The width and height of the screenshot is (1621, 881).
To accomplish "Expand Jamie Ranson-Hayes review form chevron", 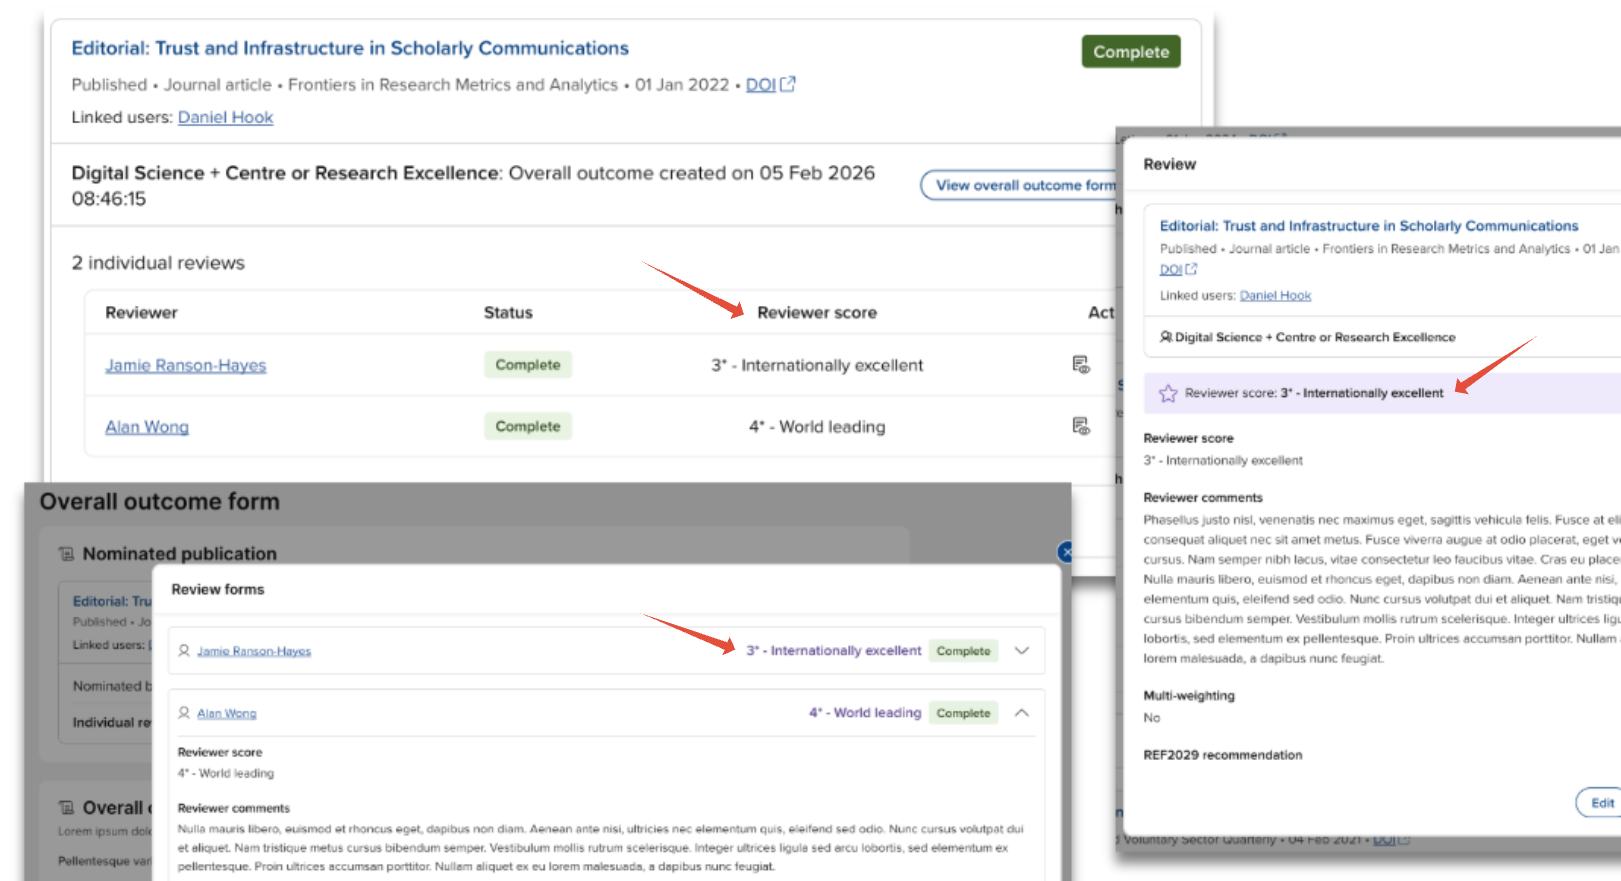I will point(1021,651).
